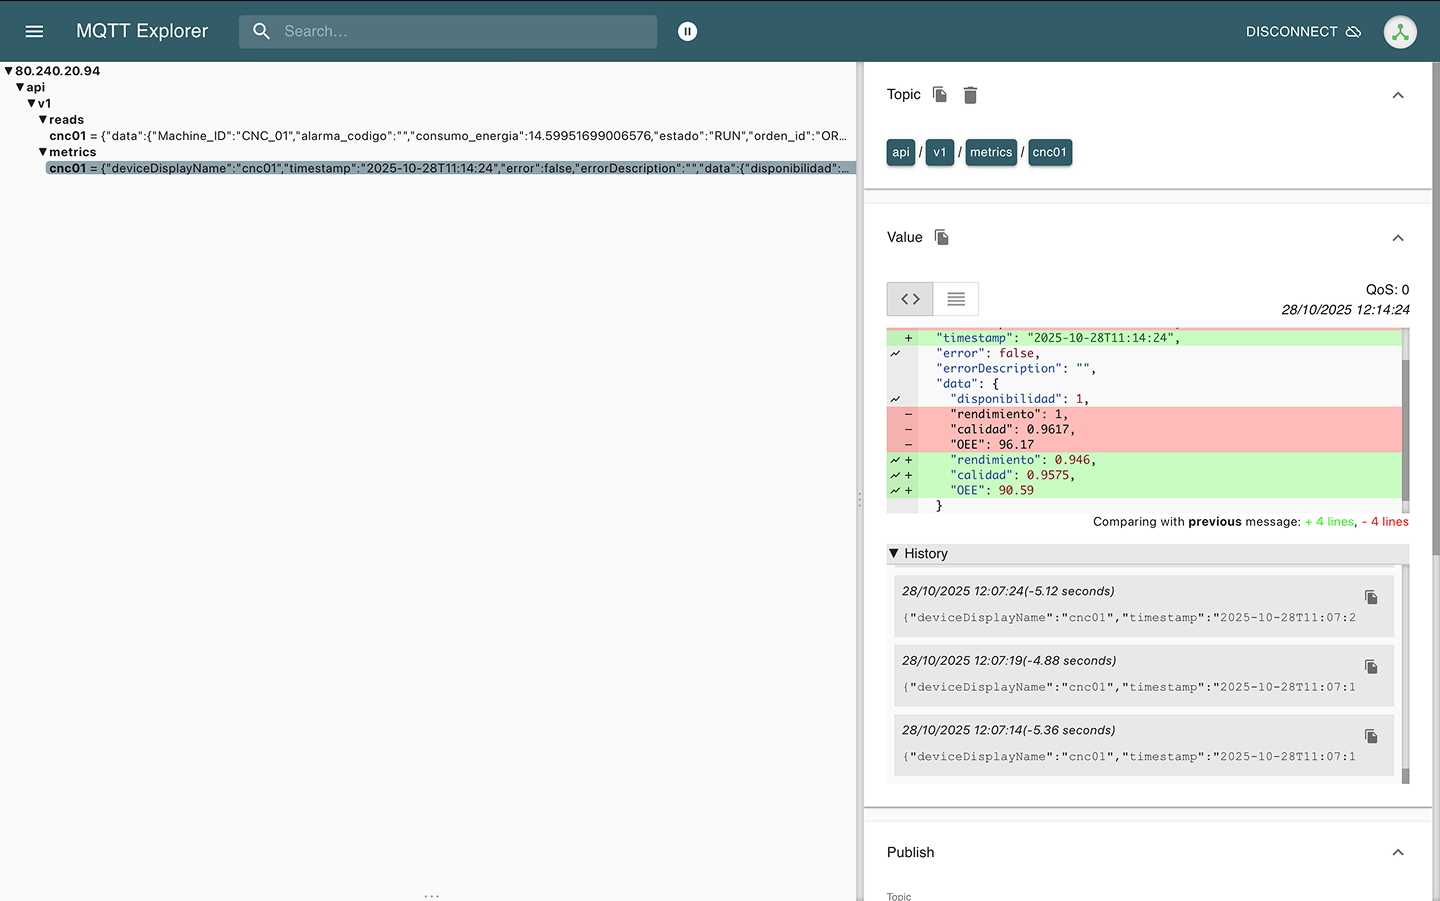Copy the 12:07:19 history entry

tap(1371, 667)
